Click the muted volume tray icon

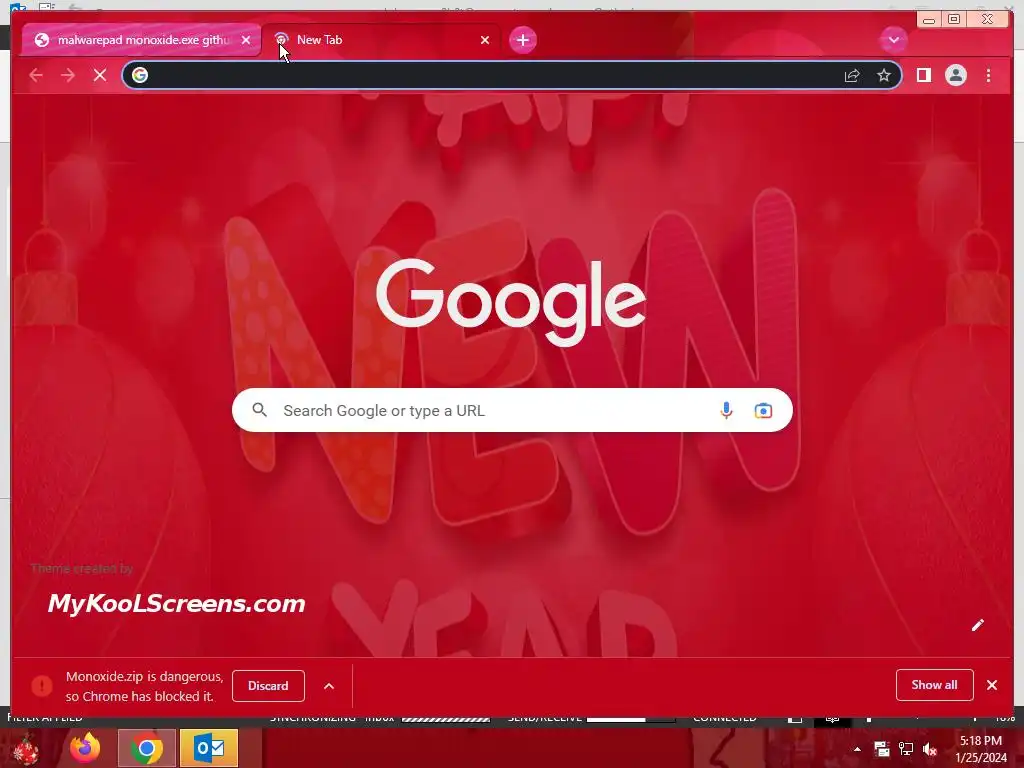point(930,749)
